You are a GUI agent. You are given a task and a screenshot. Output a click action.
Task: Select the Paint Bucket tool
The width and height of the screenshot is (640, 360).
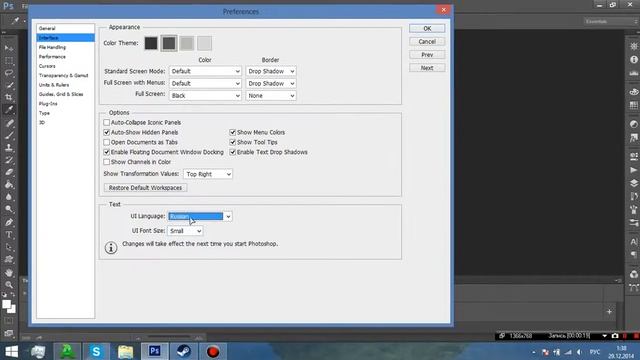9,184
